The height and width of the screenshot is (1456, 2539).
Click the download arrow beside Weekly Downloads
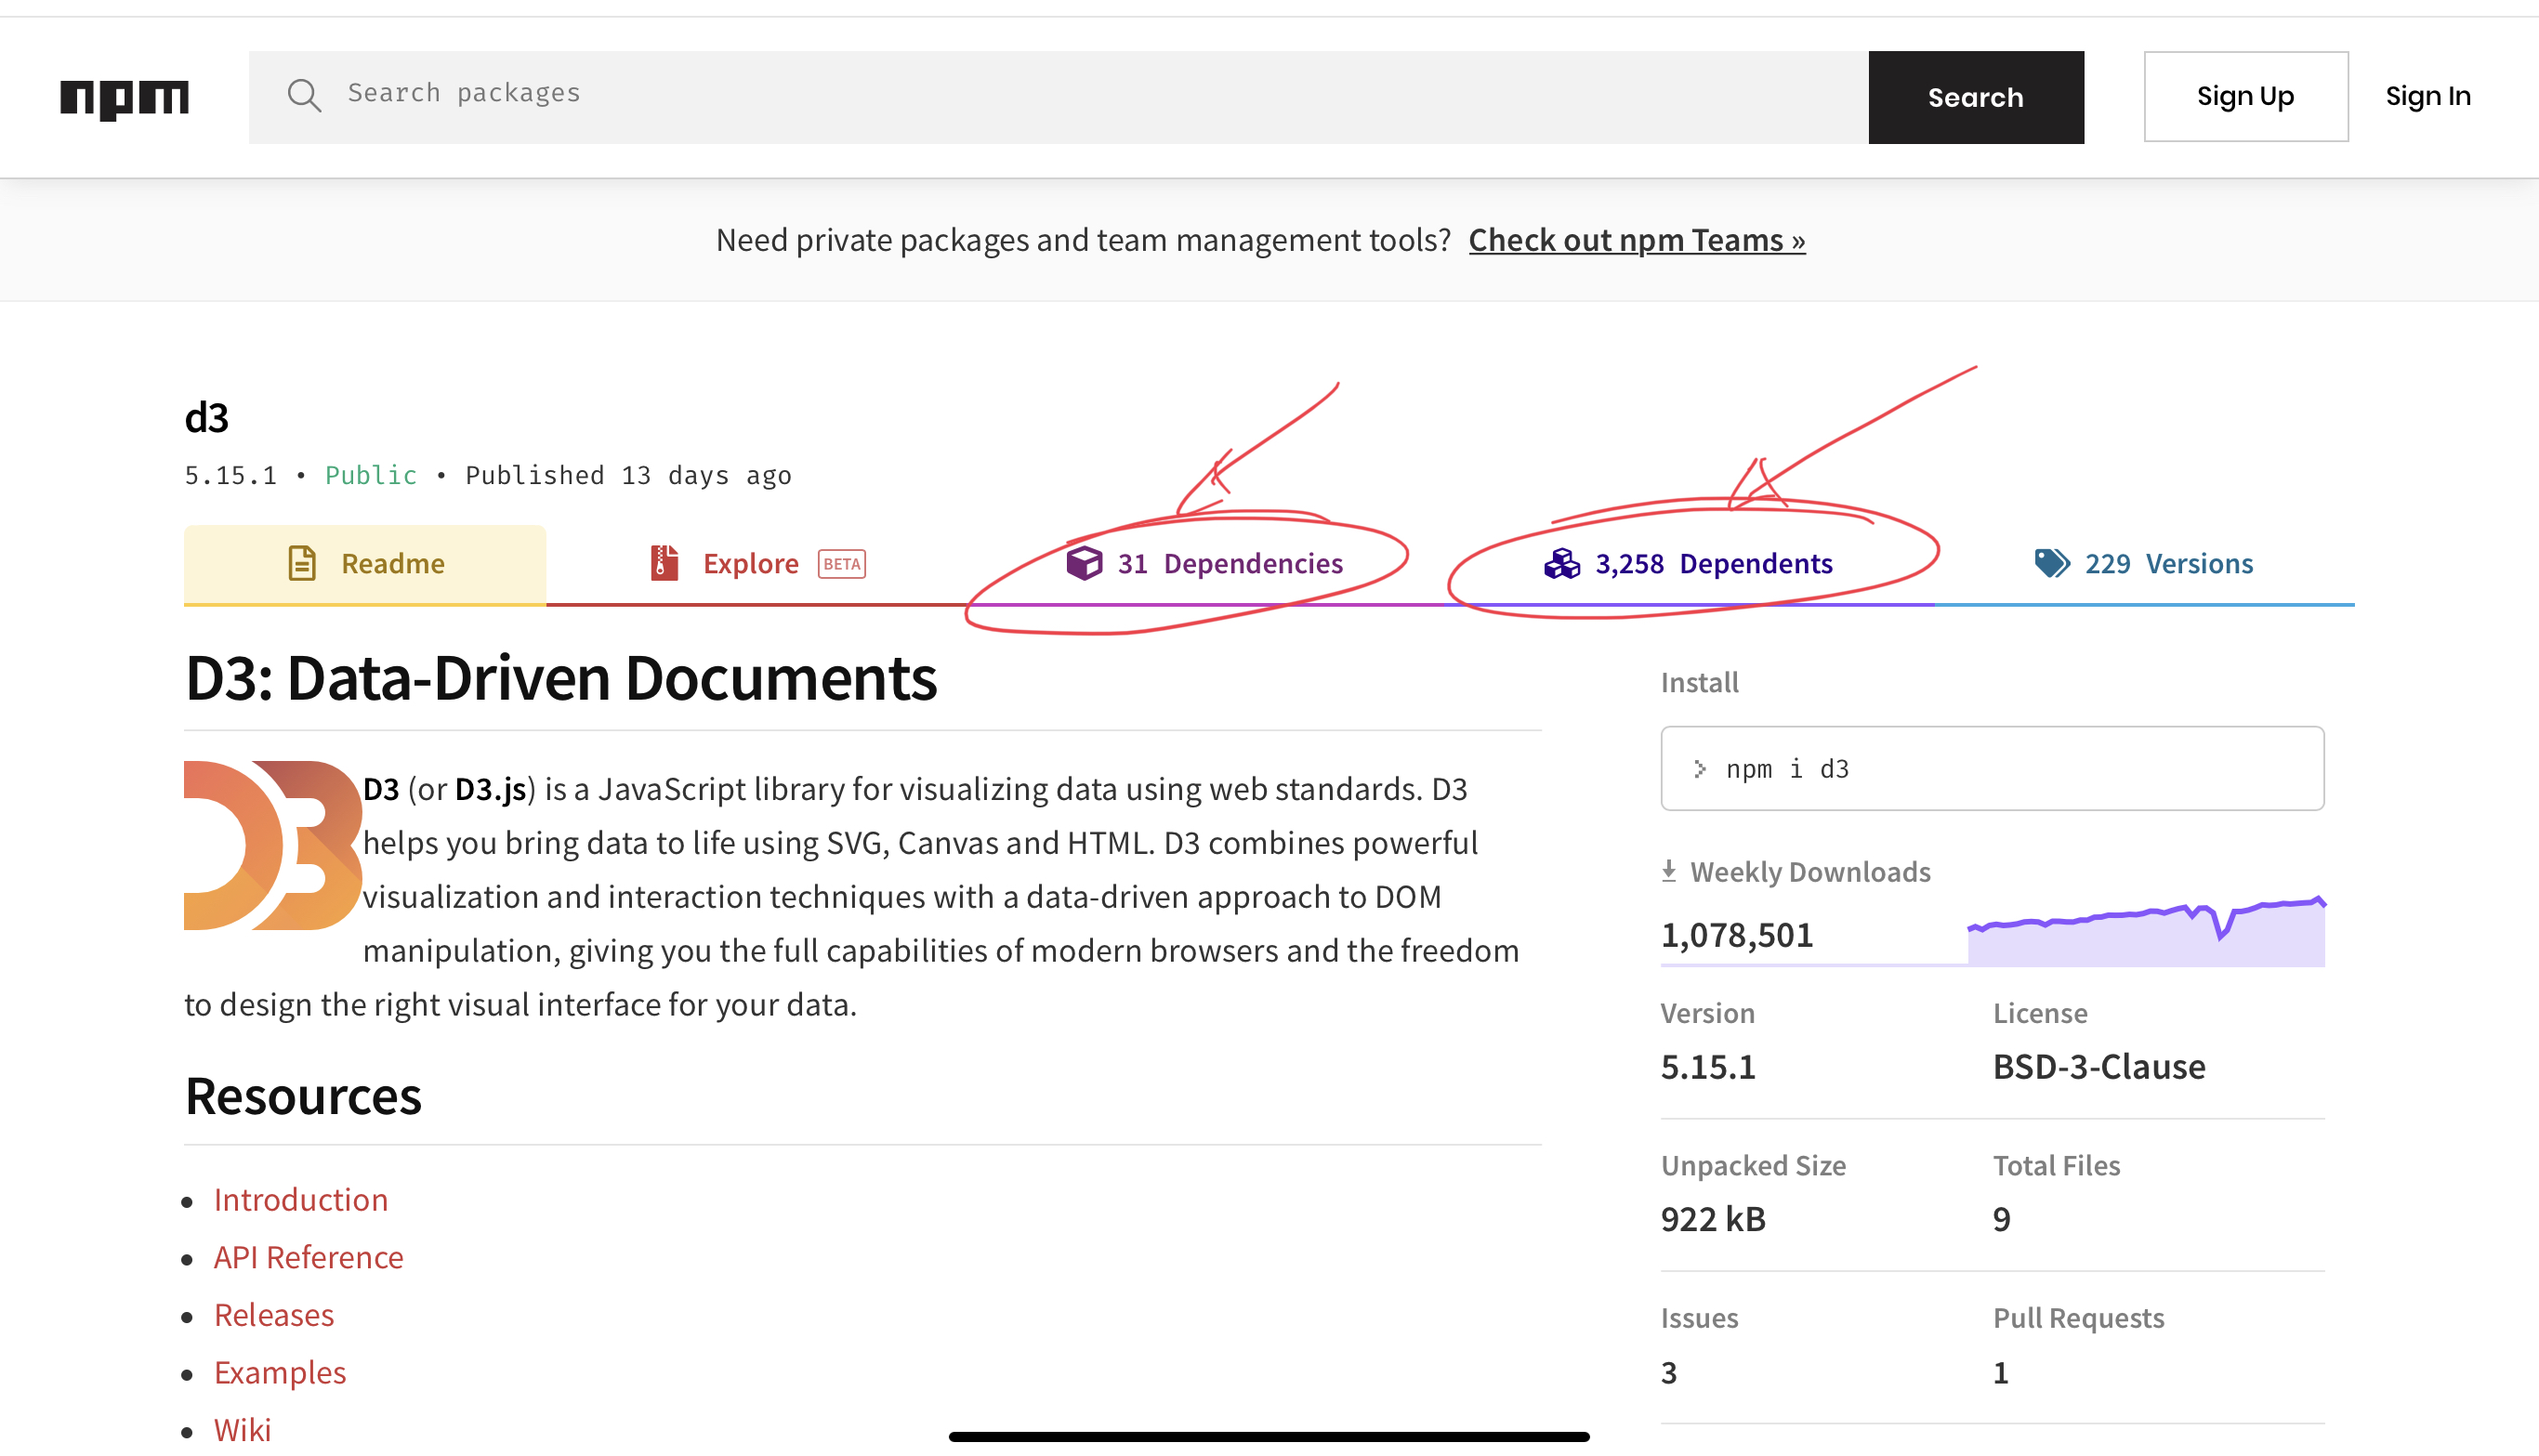click(x=1668, y=869)
